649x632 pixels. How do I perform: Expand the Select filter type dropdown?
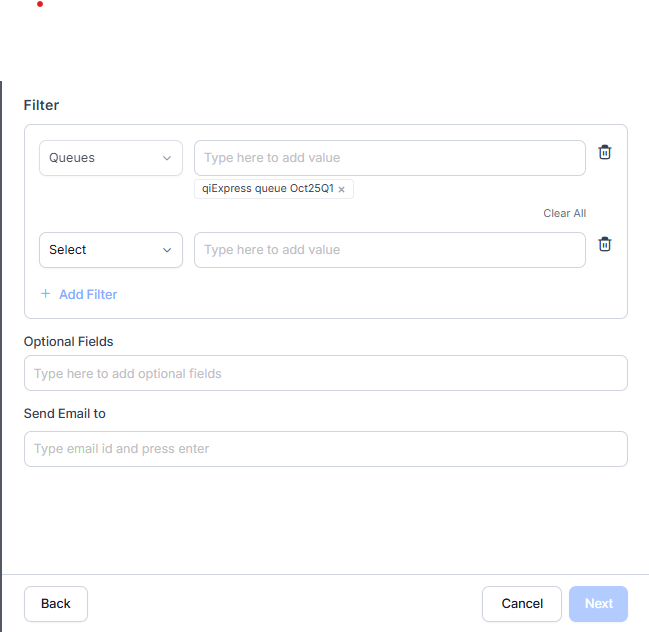[100, 250]
